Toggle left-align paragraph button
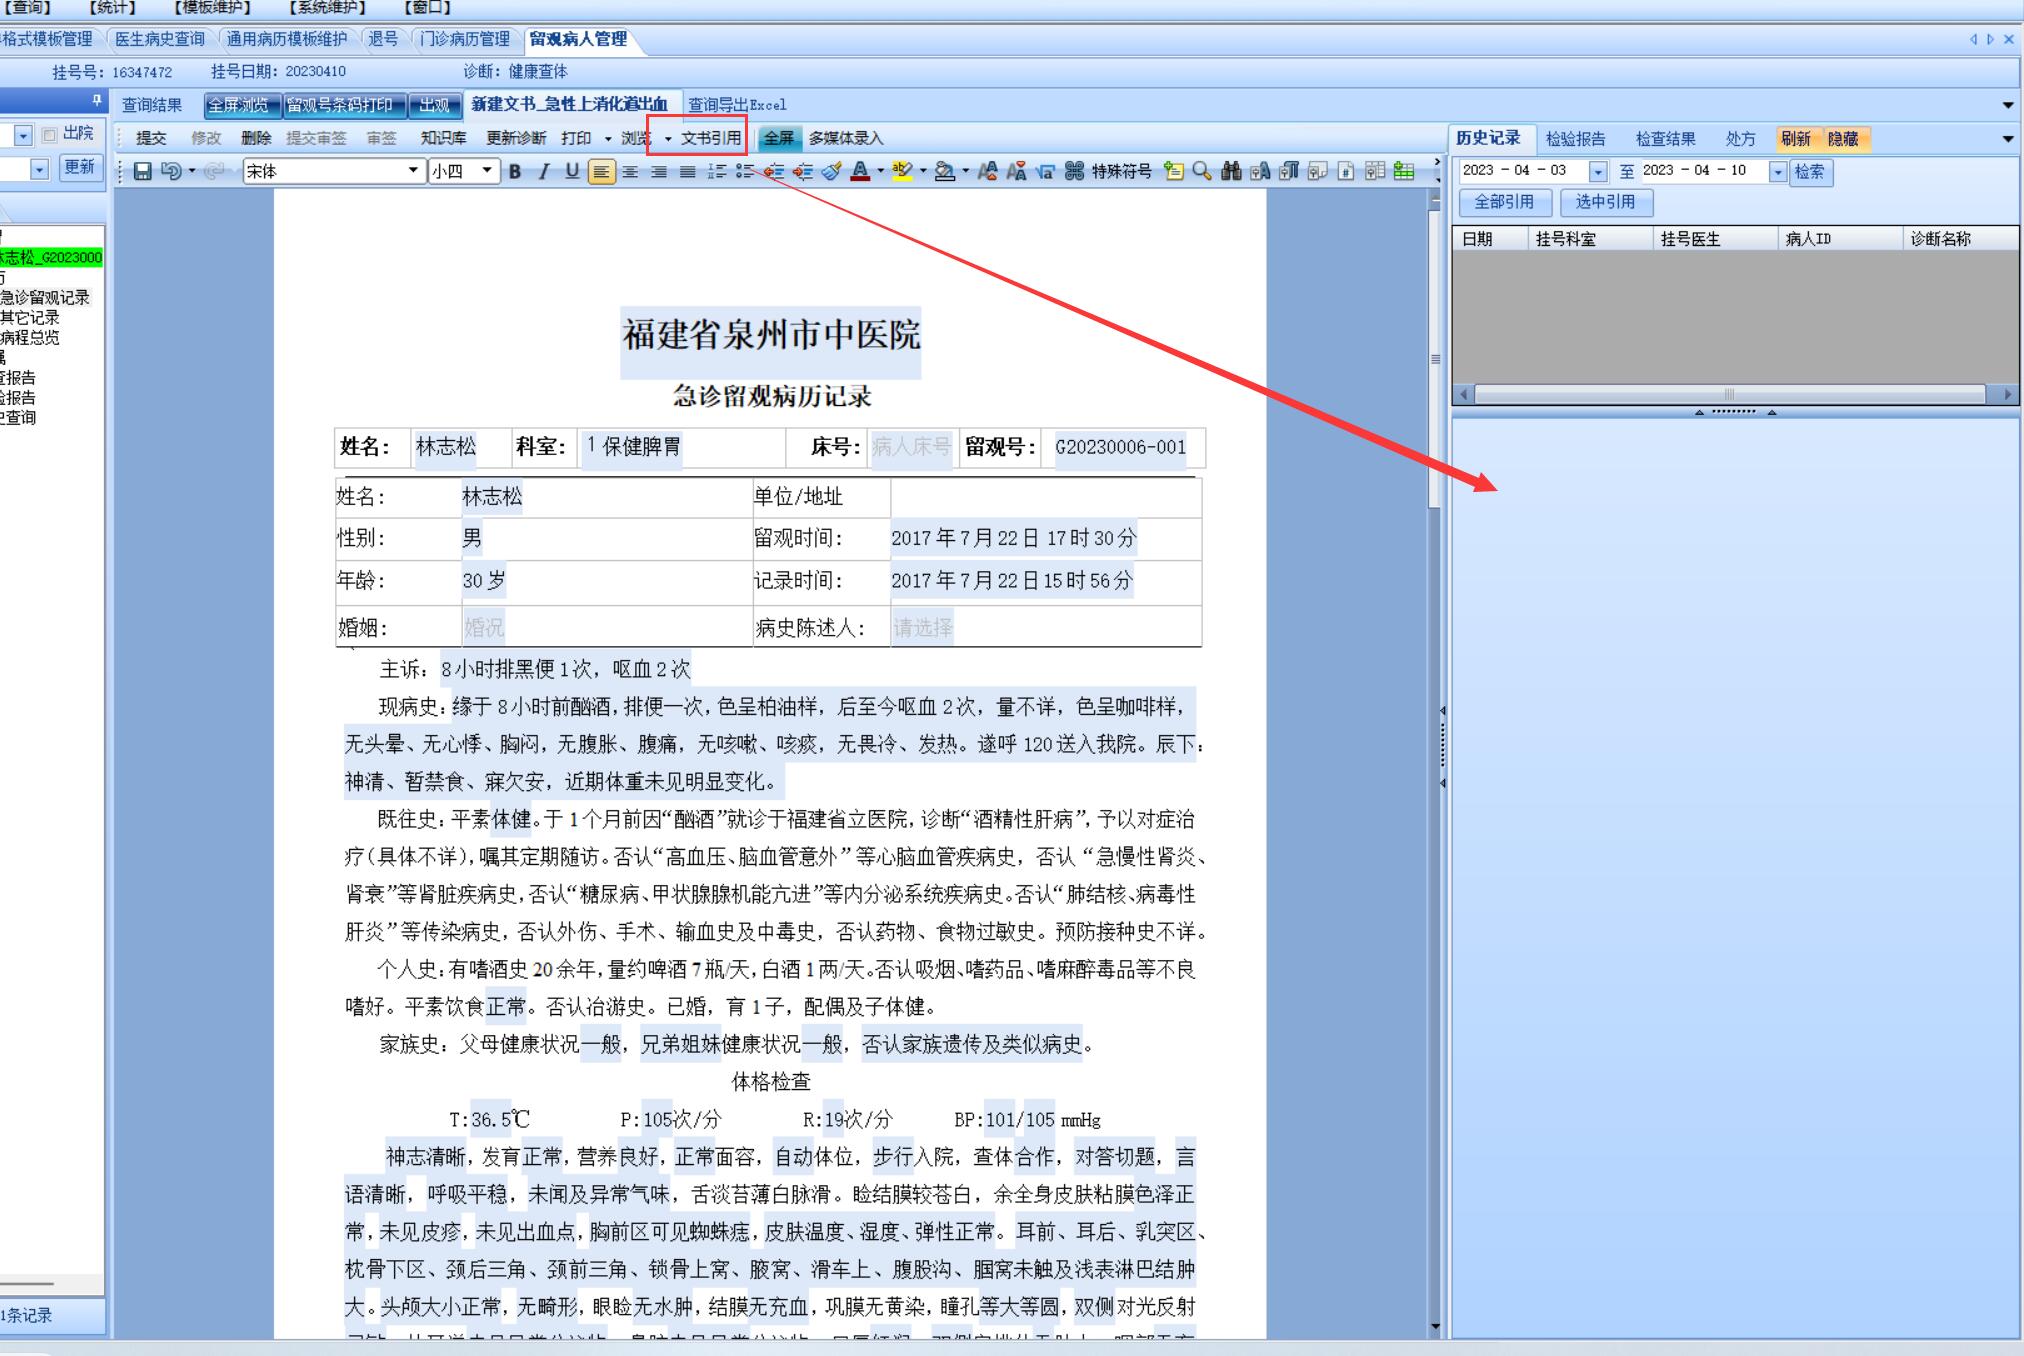 [x=601, y=171]
